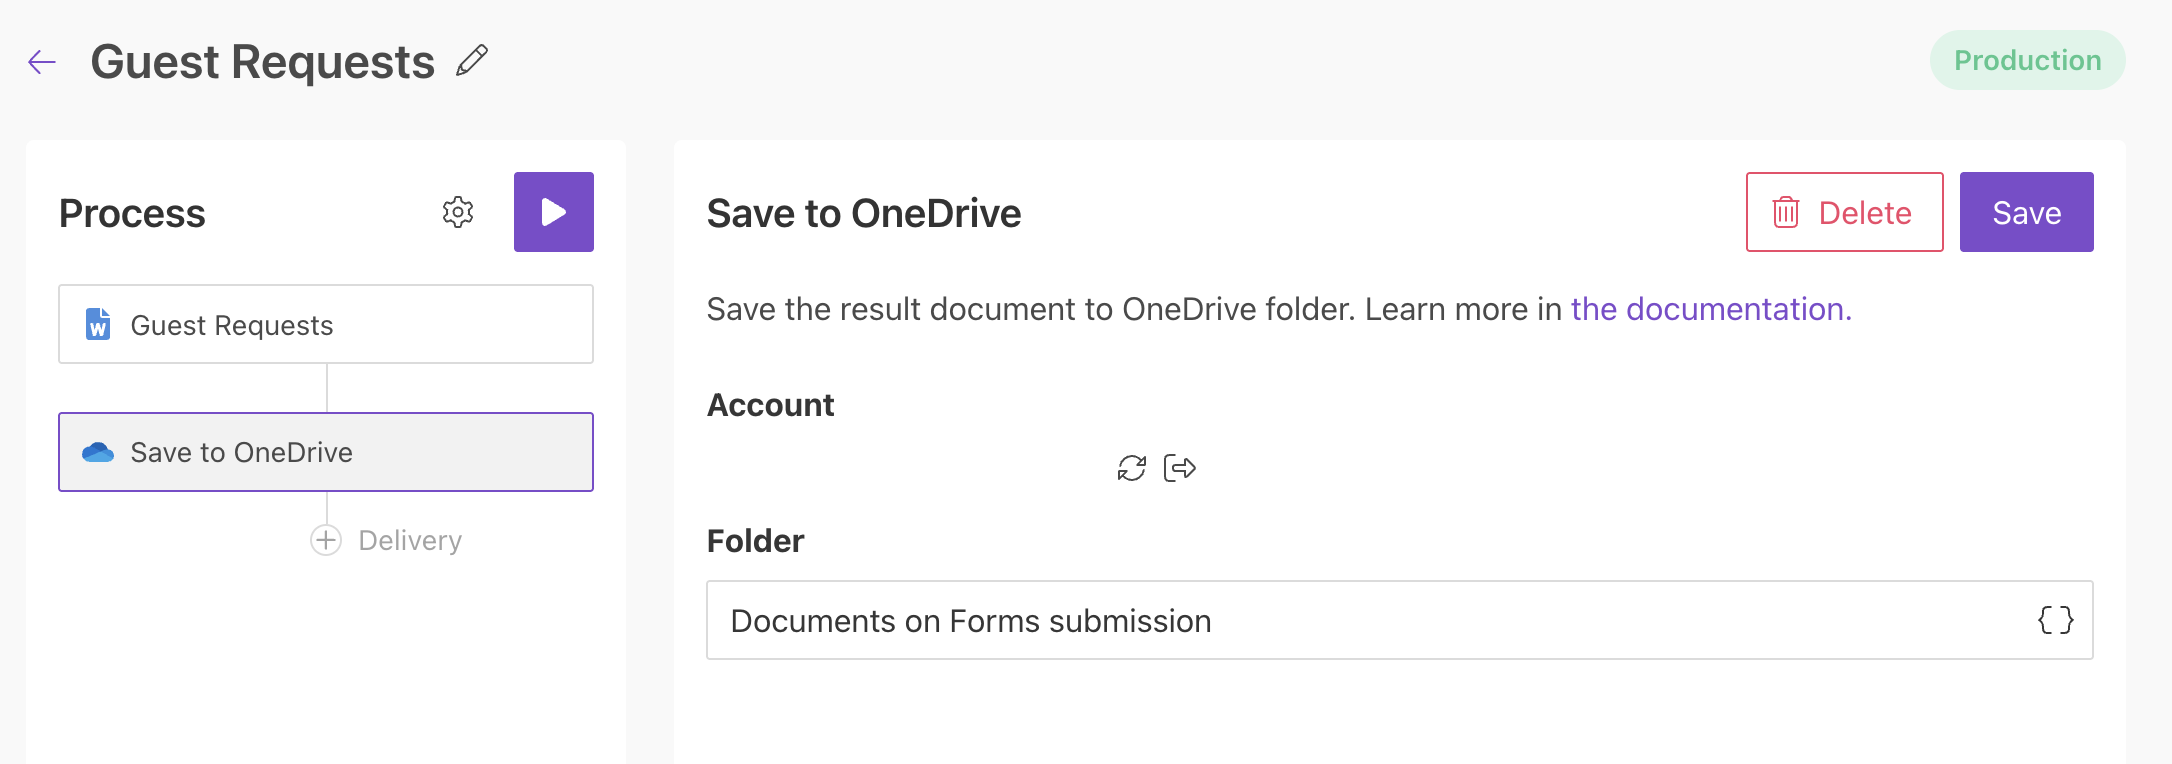2172x764 pixels.
Task: Select the Save to OneDrive step
Action: click(x=325, y=452)
